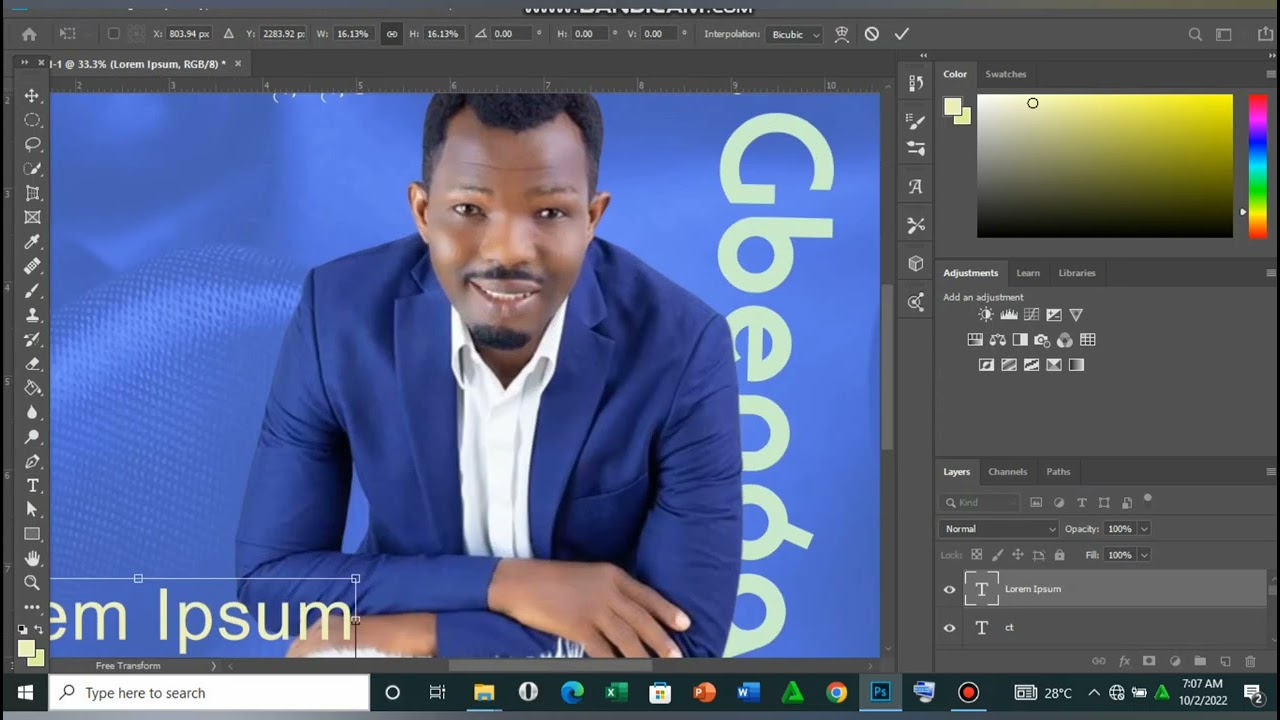Click the foreground color swatch in Color panel
This screenshot has height=720, width=1280.
[x=952, y=107]
